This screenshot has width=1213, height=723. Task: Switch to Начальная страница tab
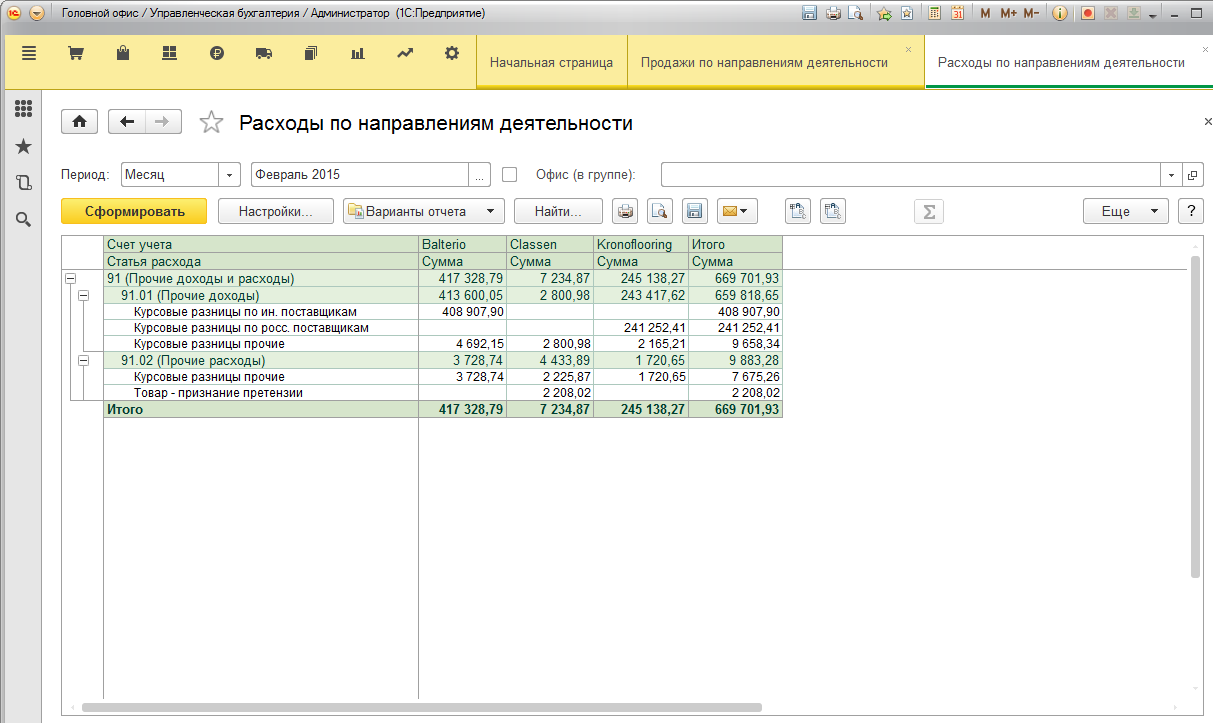(x=551, y=62)
